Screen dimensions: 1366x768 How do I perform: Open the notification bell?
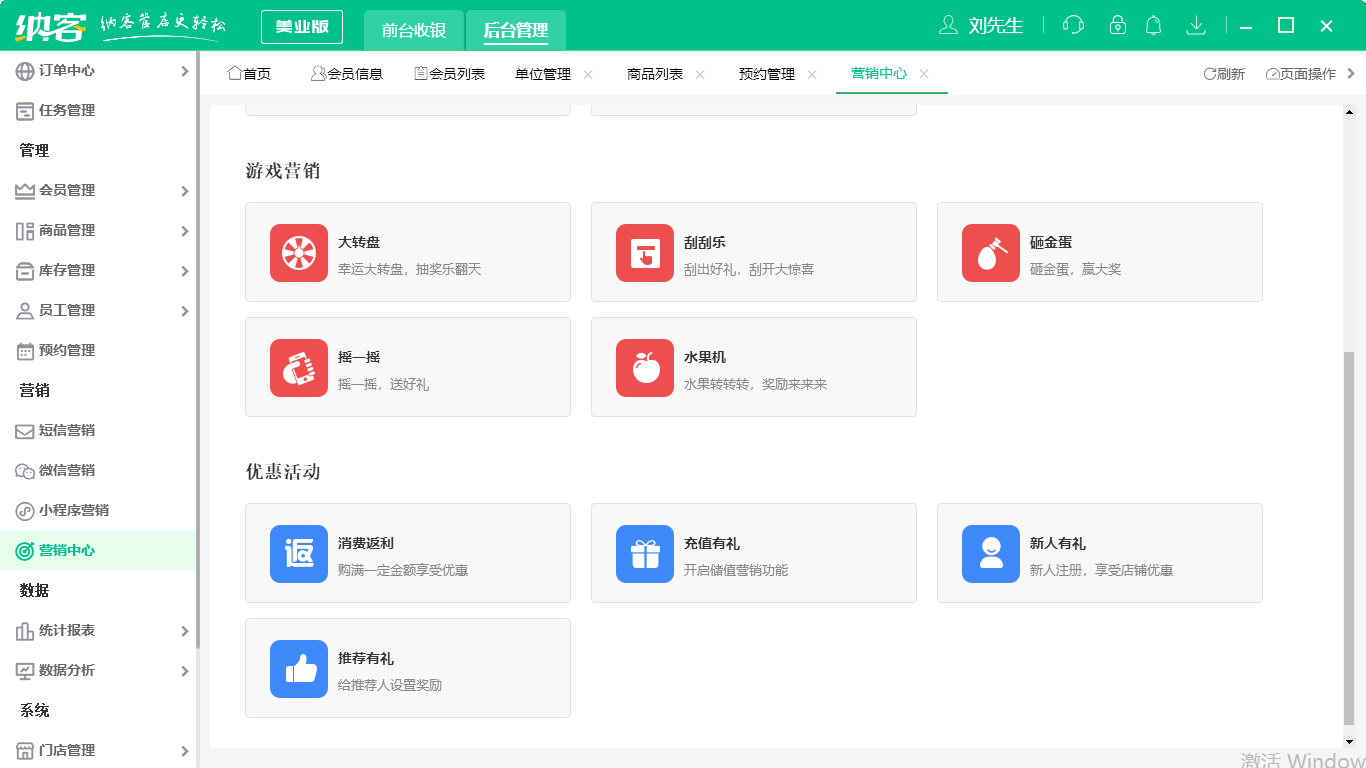point(1153,25)
